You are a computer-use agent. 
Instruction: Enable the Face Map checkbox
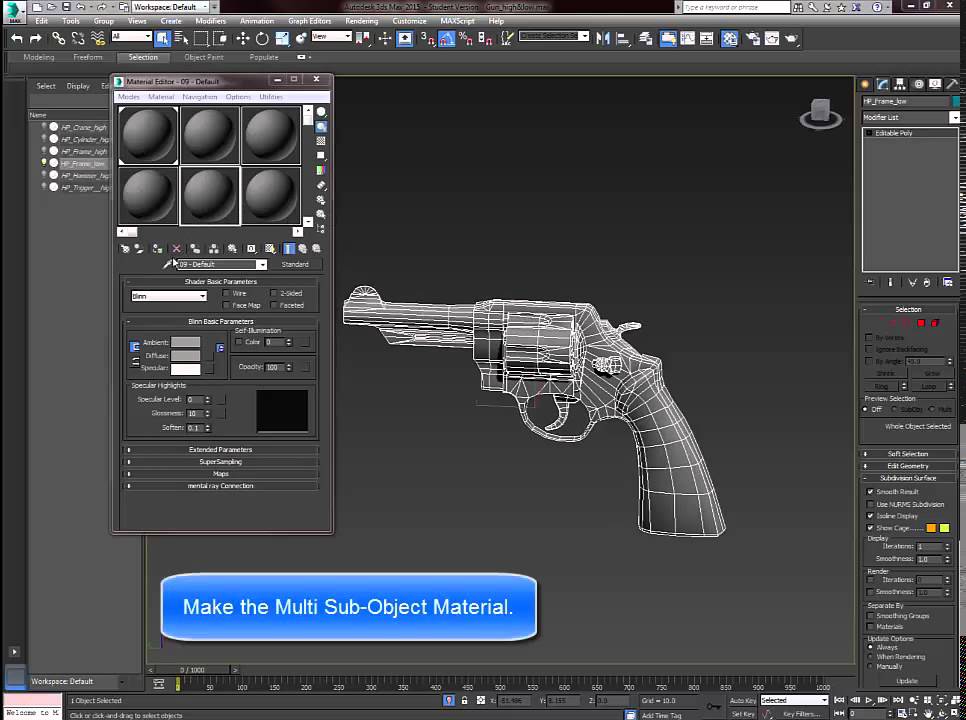(x=226, y=305)
